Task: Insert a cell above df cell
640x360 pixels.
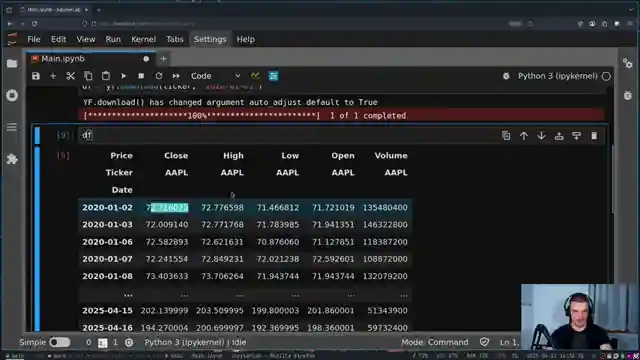Action: coord(559,136)
